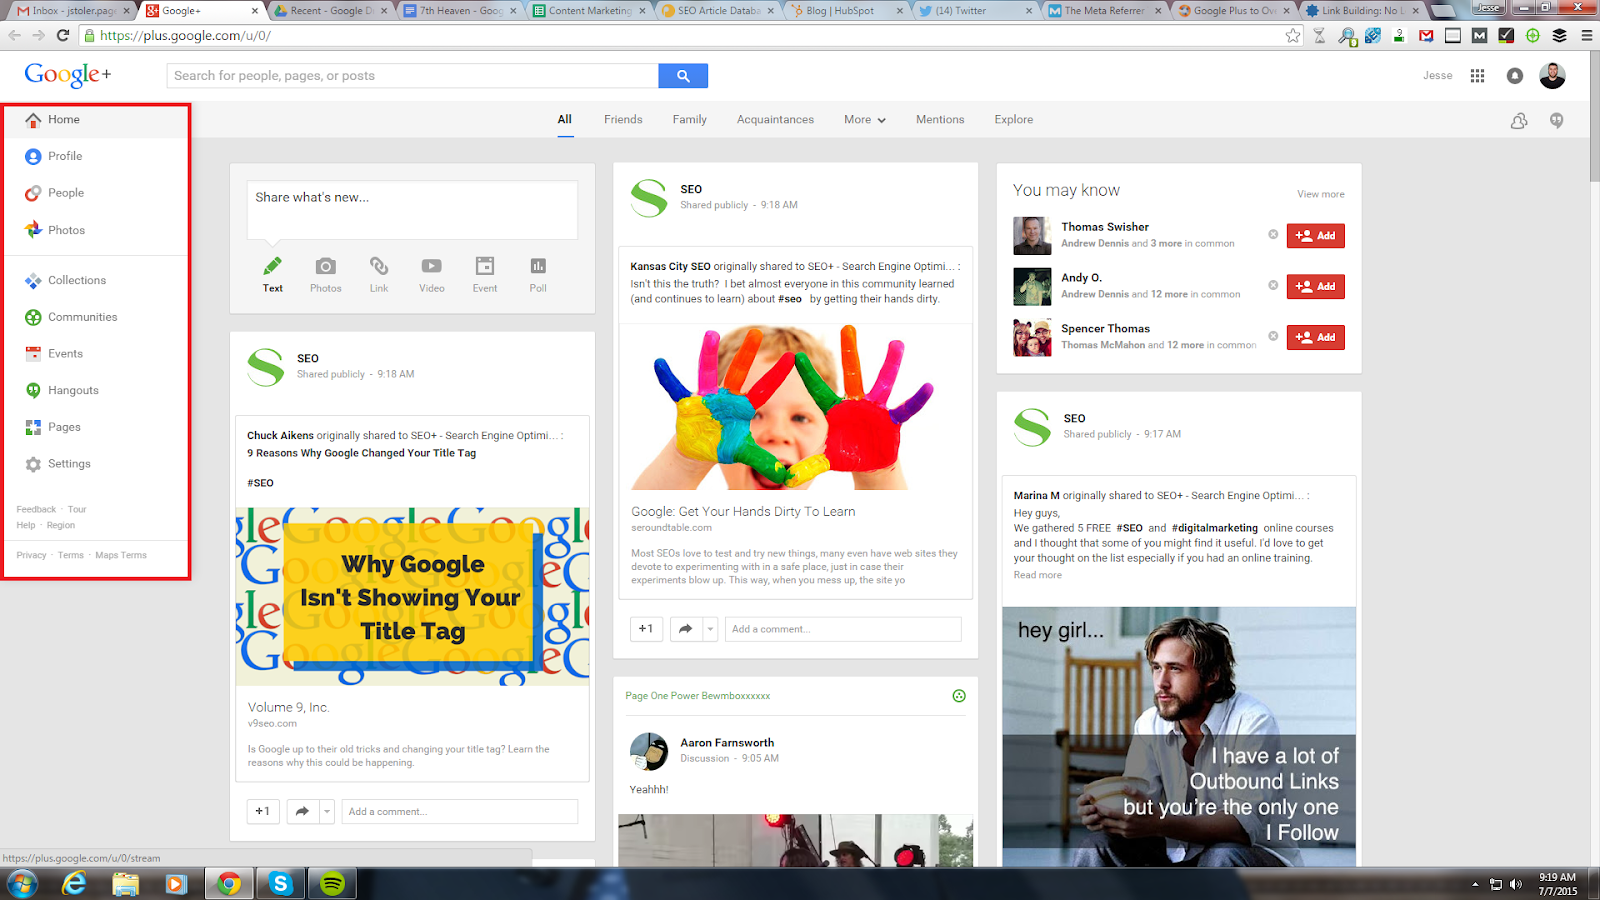
Task: Open the Mentions tab
Action: pyautogui.click(x=940, y=120)
